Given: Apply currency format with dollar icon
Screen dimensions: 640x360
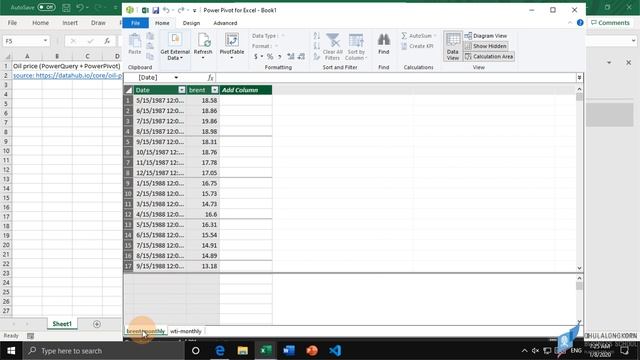Looking at the screenshot, I should [x=256, y=56].
